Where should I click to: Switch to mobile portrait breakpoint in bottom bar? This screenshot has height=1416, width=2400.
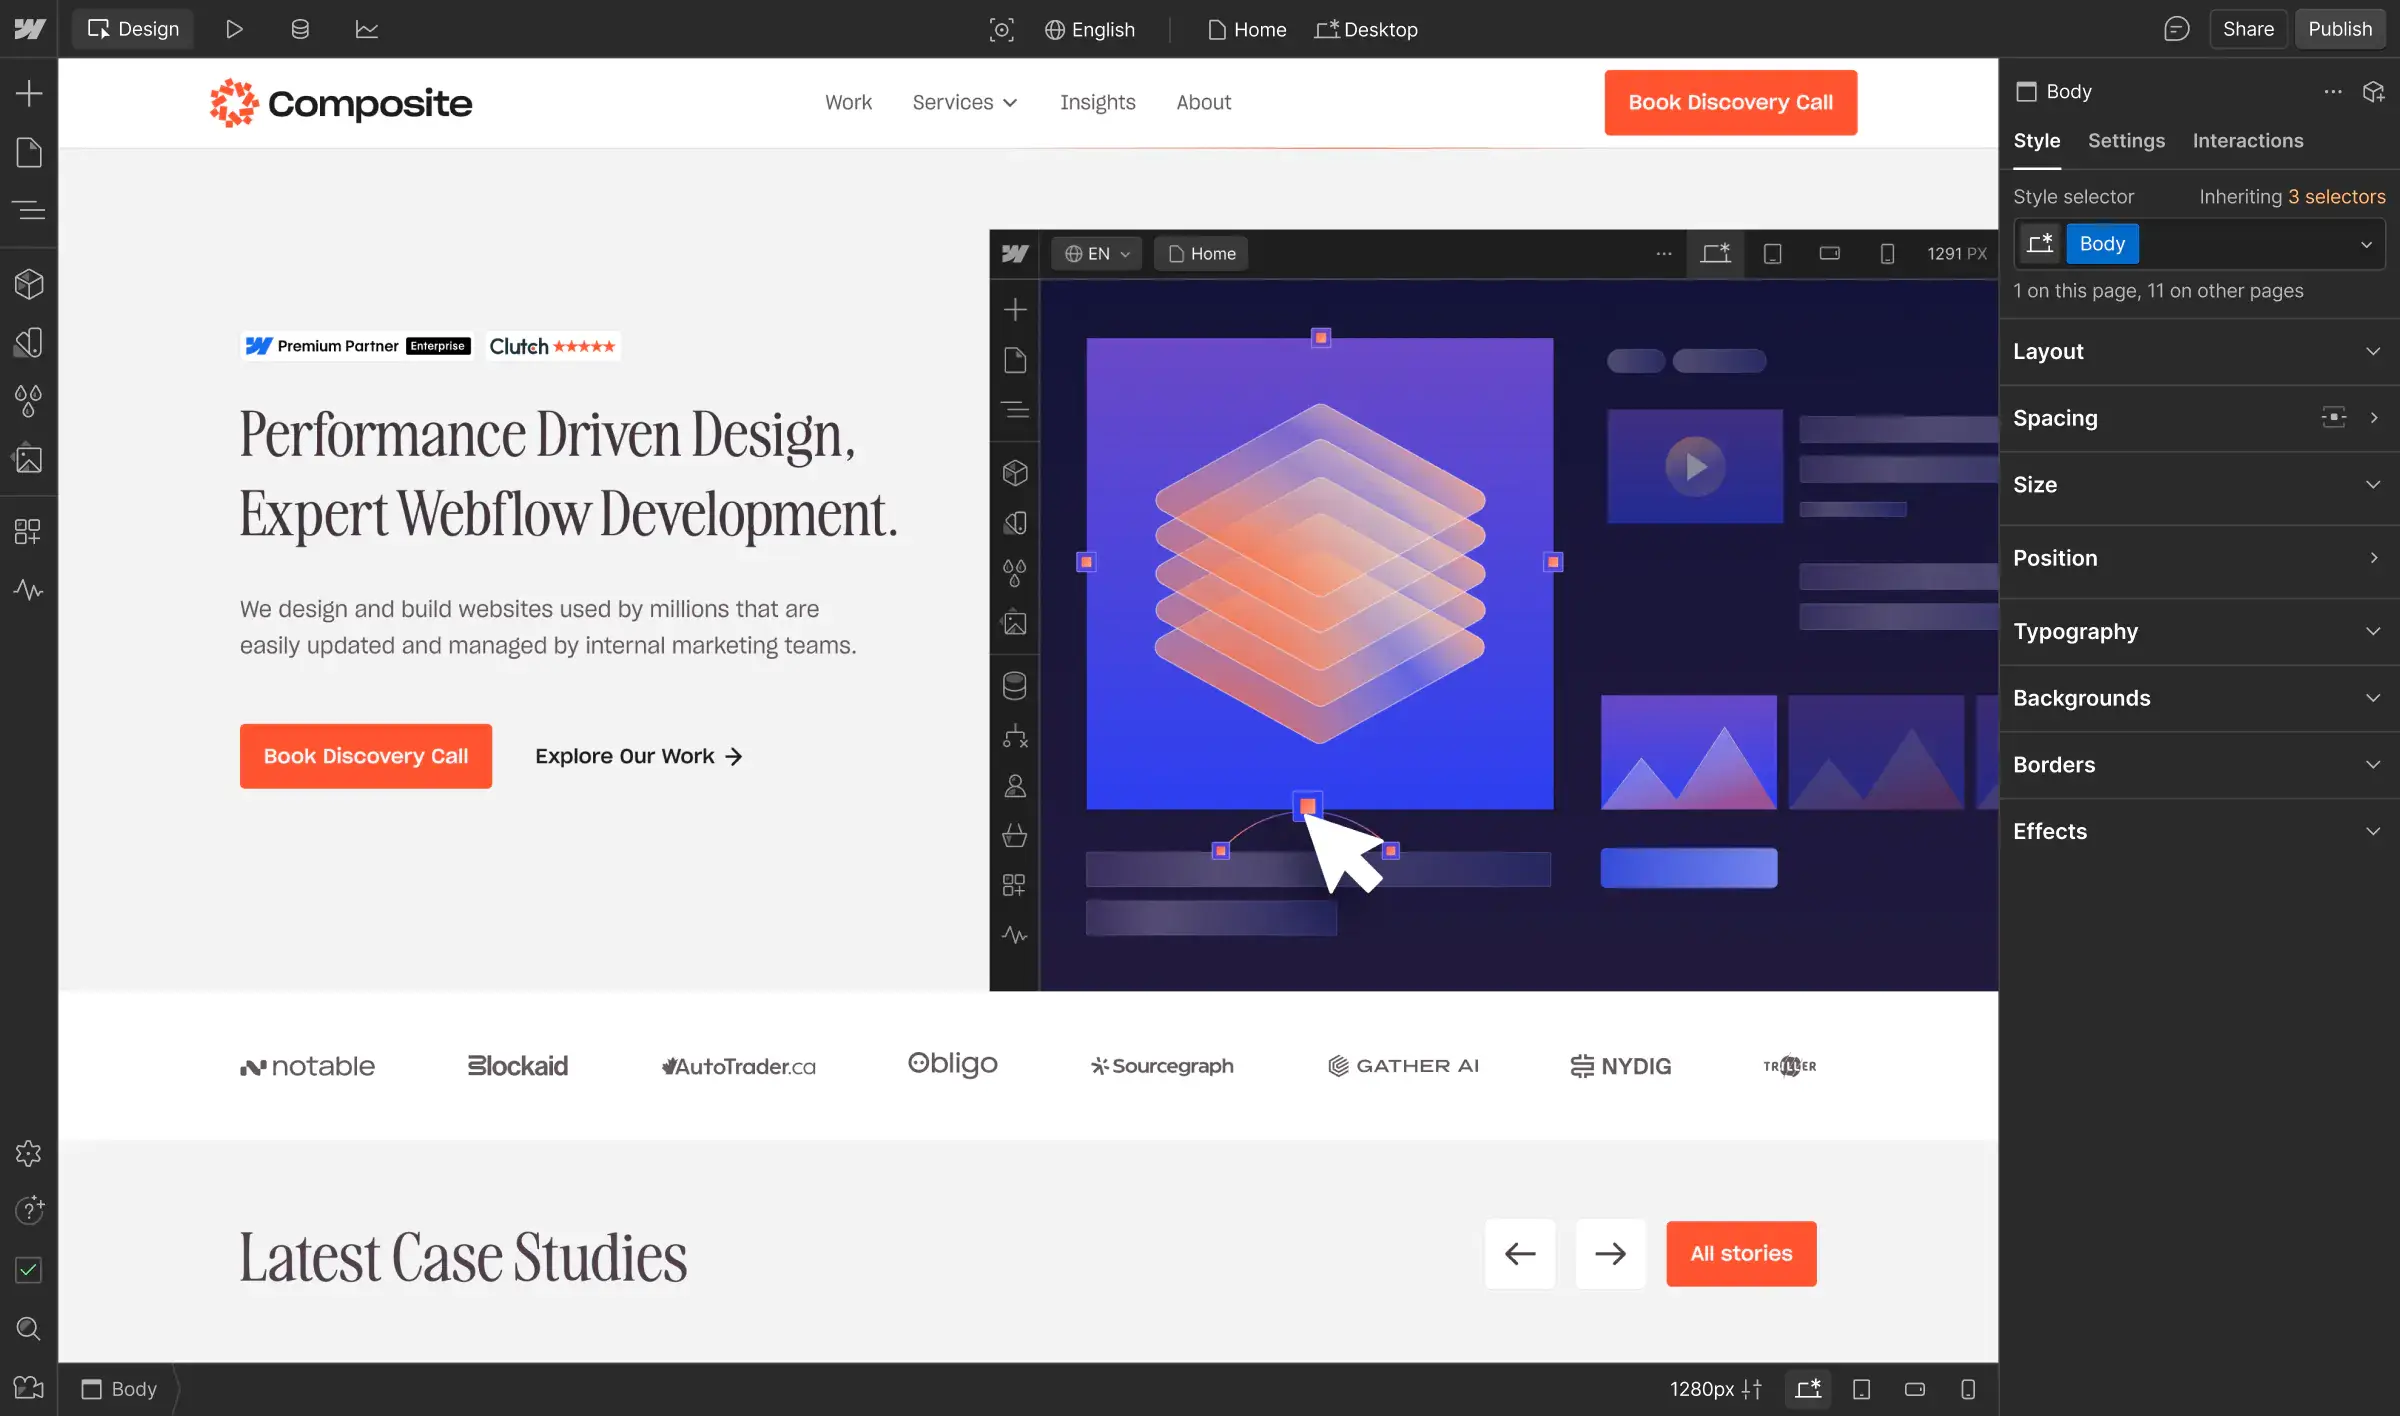tap(1967, 1389)
